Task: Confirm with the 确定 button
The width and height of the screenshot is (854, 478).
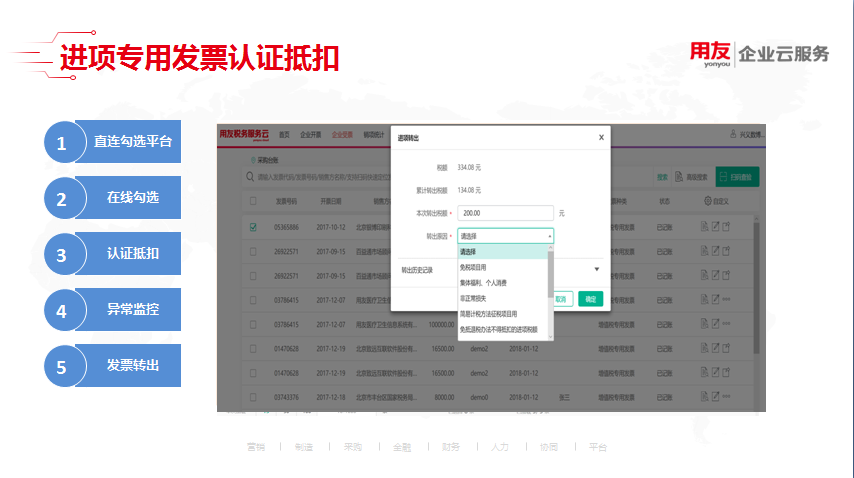Action: click(x=590, y=299)
